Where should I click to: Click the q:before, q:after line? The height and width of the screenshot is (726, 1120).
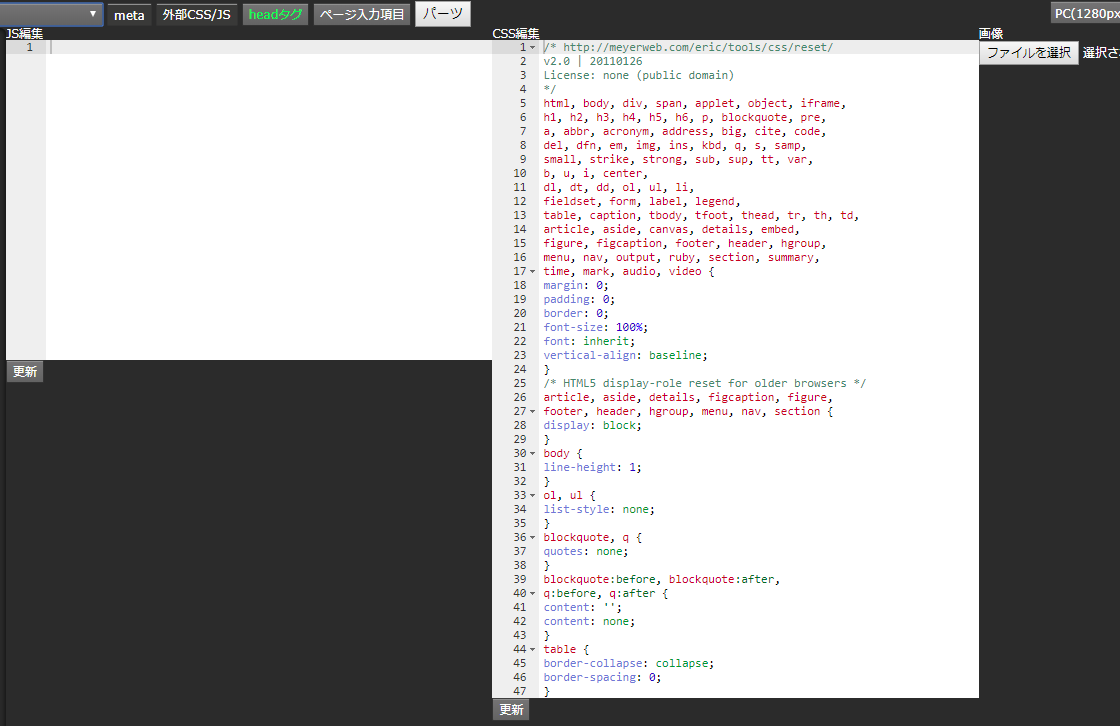click(606, 594)
